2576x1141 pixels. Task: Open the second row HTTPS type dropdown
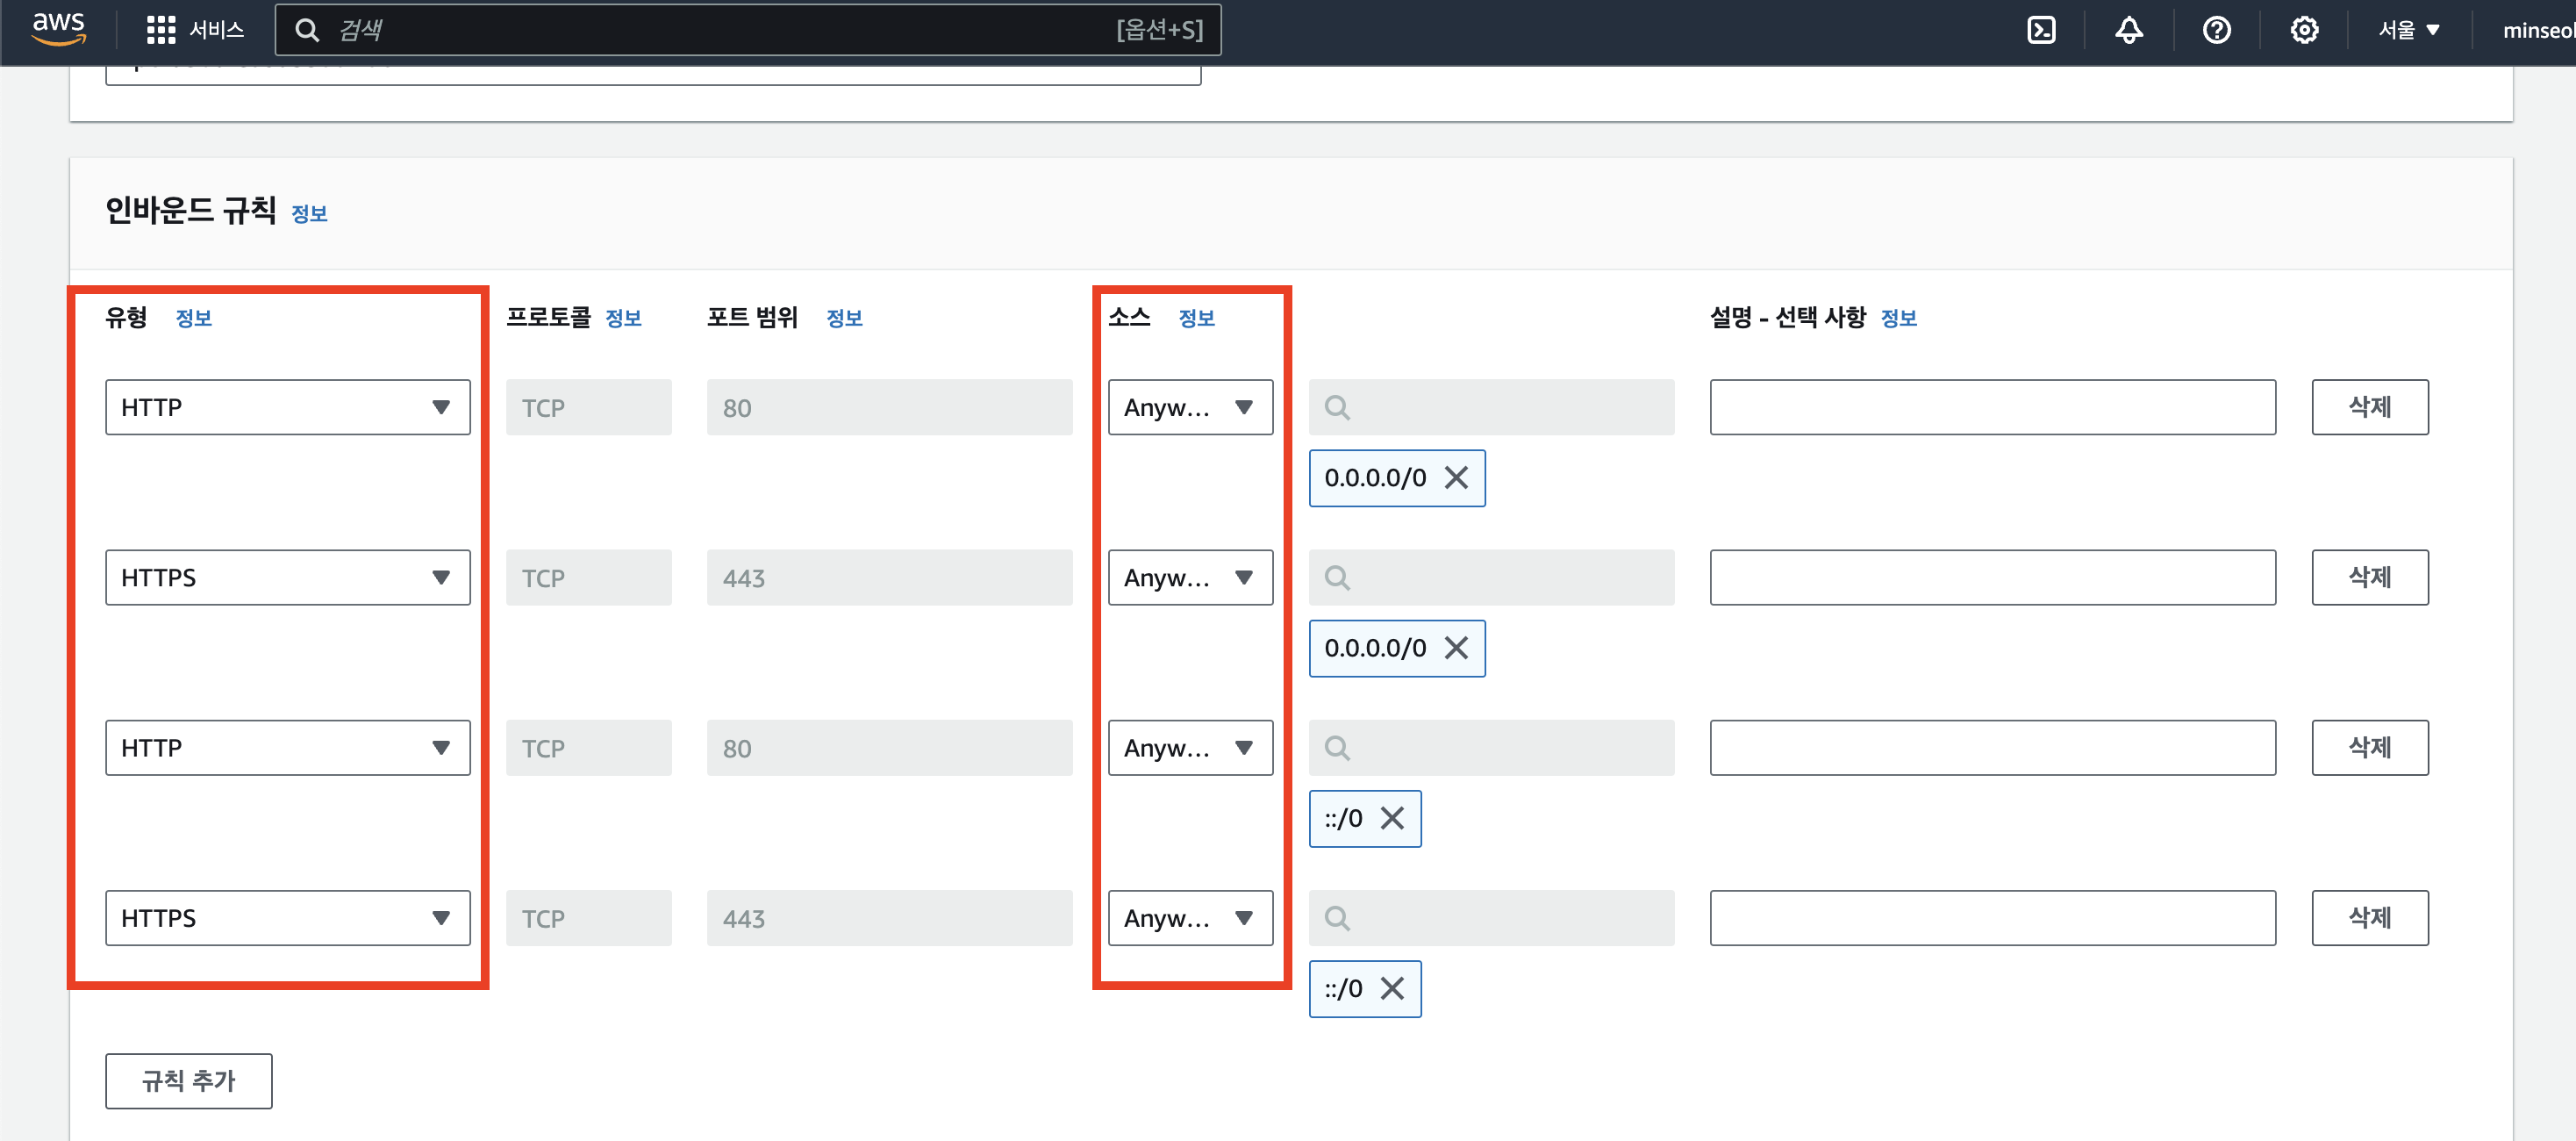(x=287, y=577)
